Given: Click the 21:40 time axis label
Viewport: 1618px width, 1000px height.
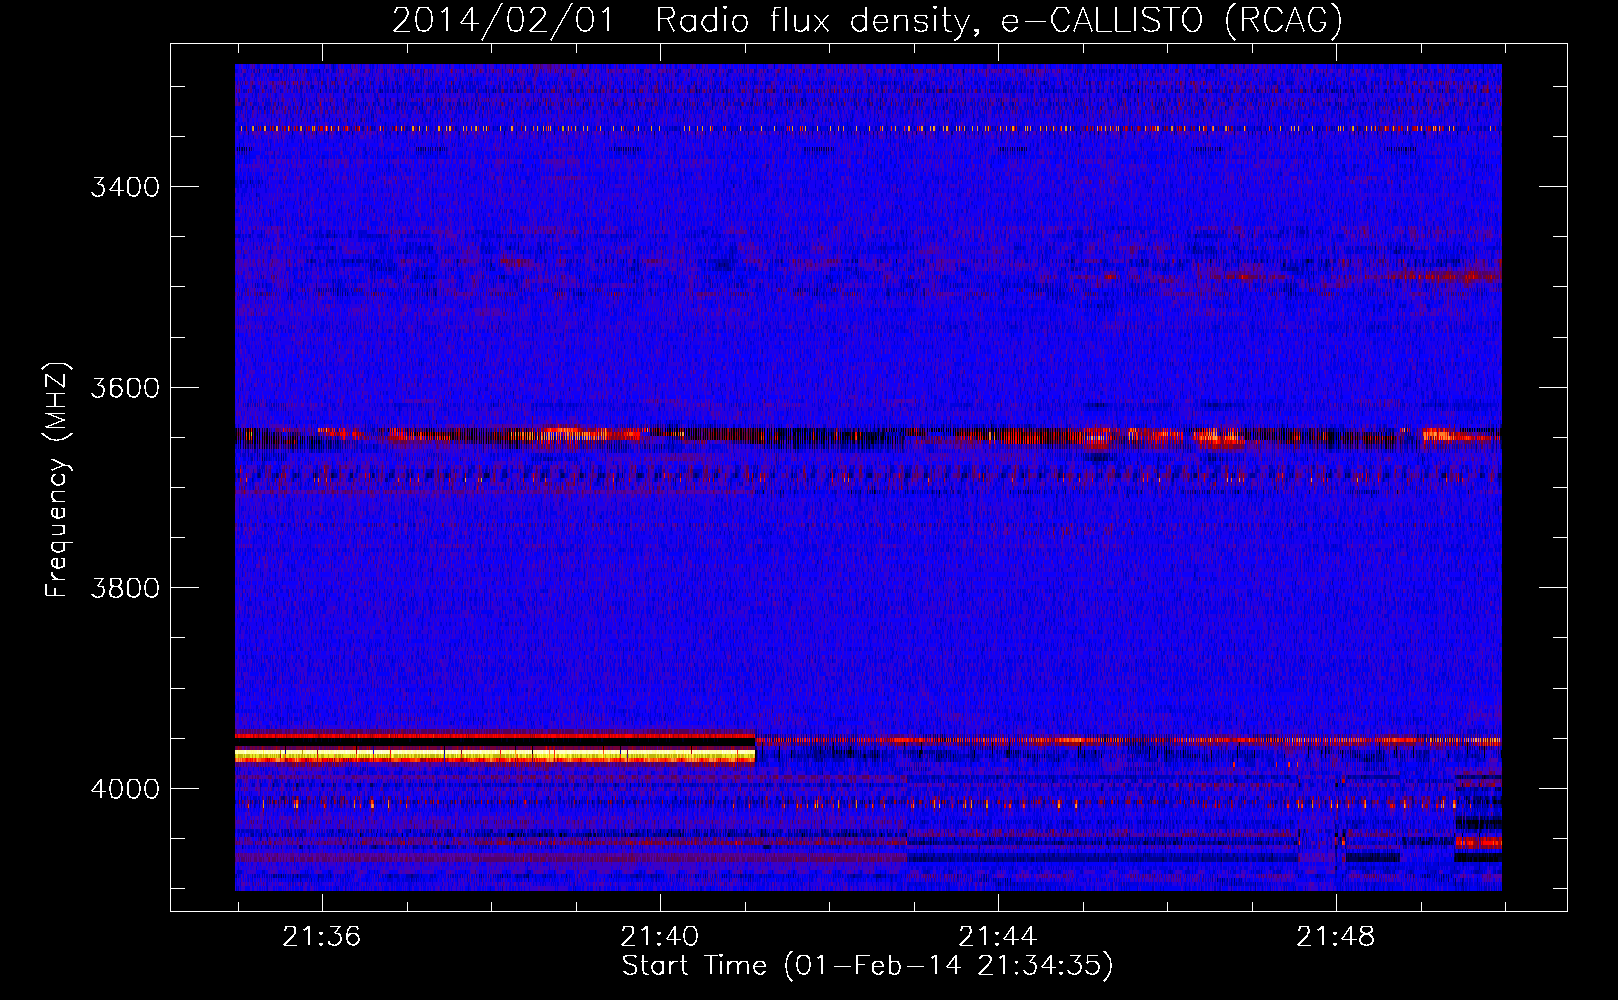Looking at the screenshot, I should (660, 937).
